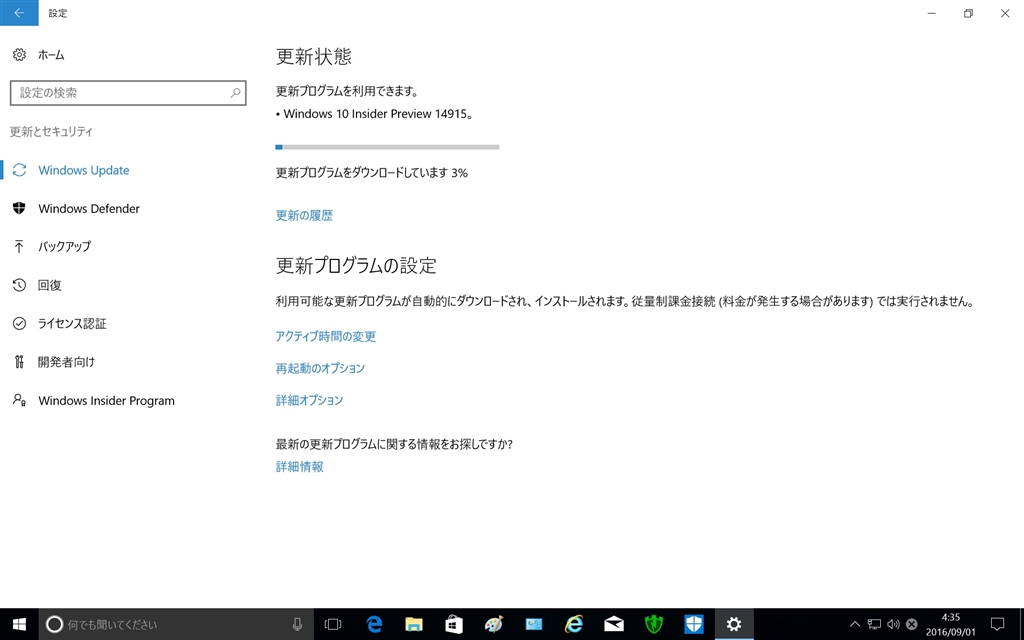Viewport: 1024px width, 640px height.
Task: Open the 更新の履歴 link
Action: tap(304, 215)
